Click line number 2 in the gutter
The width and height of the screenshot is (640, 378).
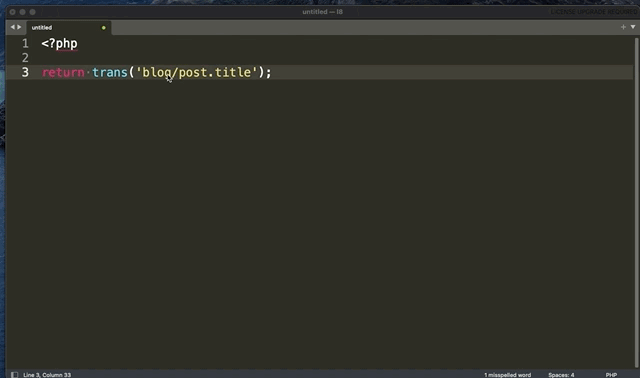[x=25, y=58]
